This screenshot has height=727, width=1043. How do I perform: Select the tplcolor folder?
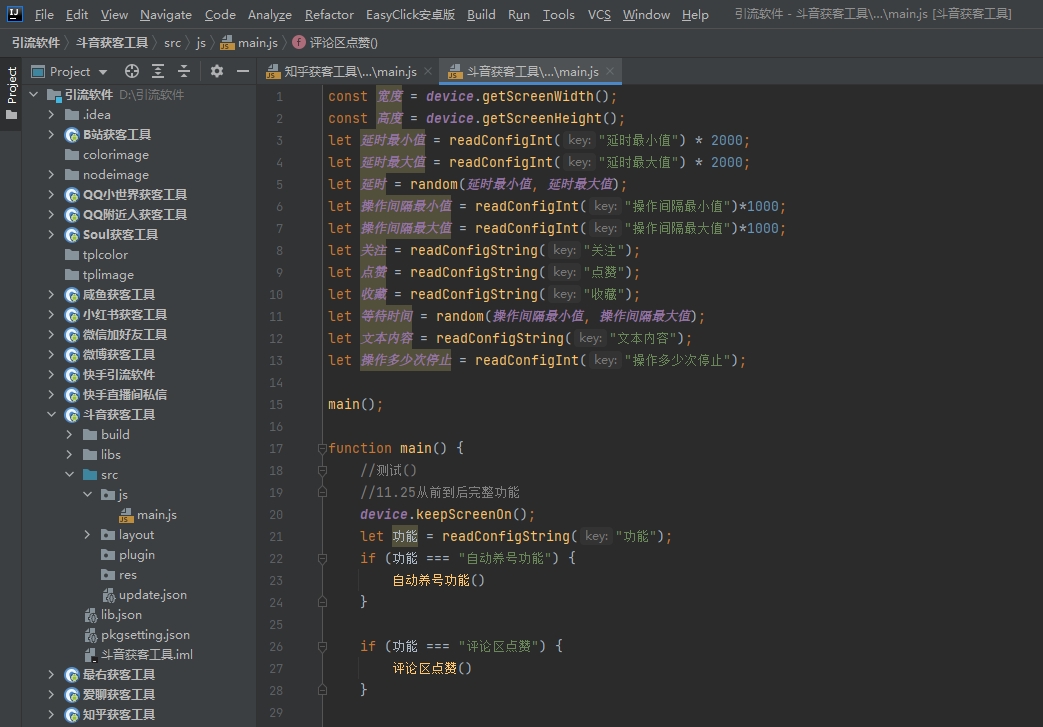(96, 254)
